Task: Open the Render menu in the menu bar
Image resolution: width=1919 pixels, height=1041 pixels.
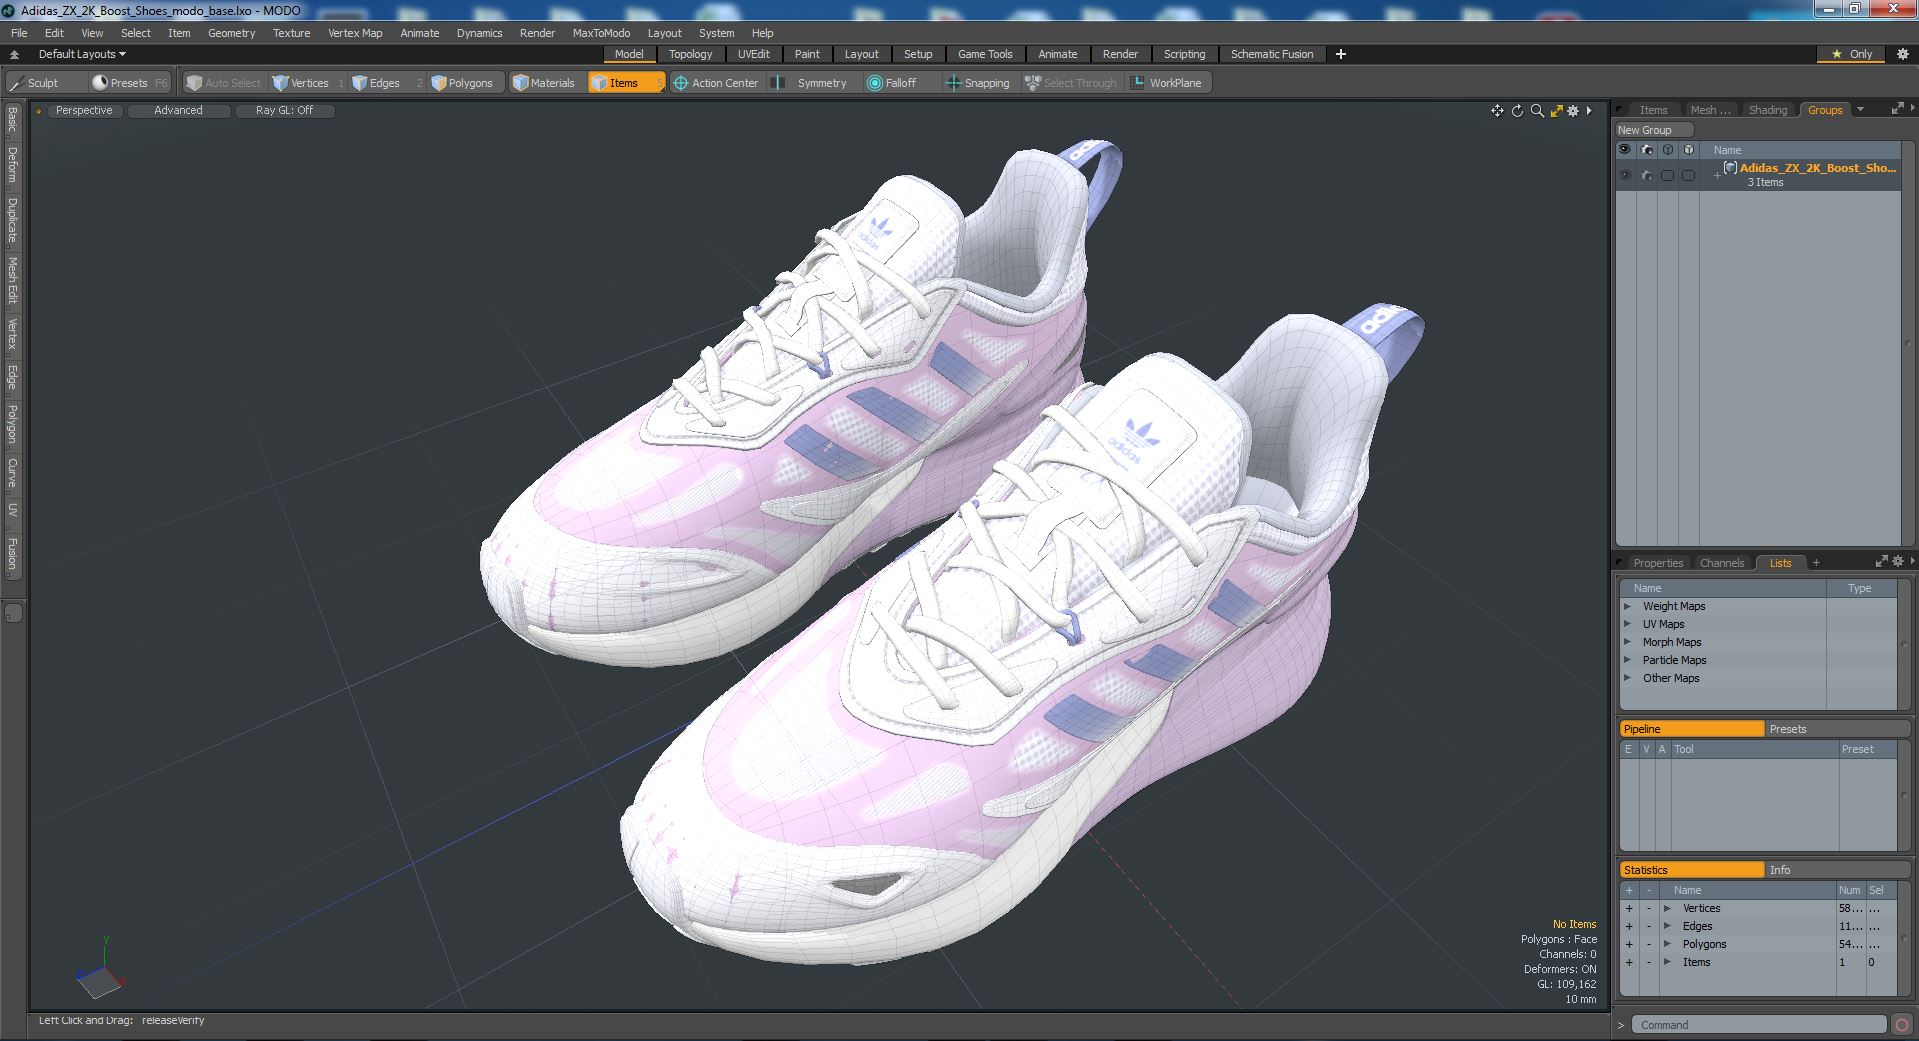Action: pos(537,33)
